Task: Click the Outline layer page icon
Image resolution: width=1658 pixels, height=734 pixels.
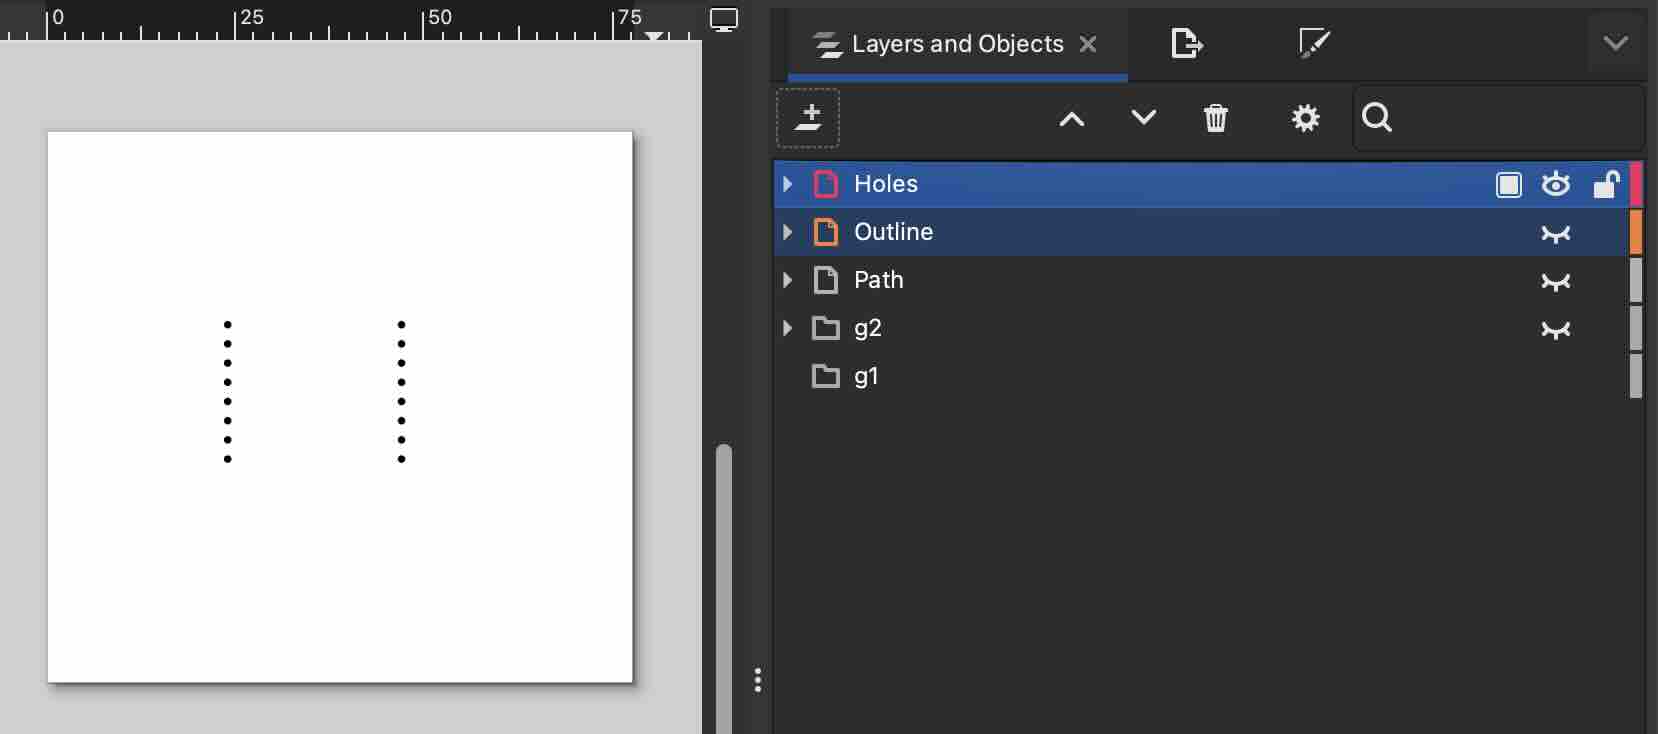Action: [x=826, y=232]
